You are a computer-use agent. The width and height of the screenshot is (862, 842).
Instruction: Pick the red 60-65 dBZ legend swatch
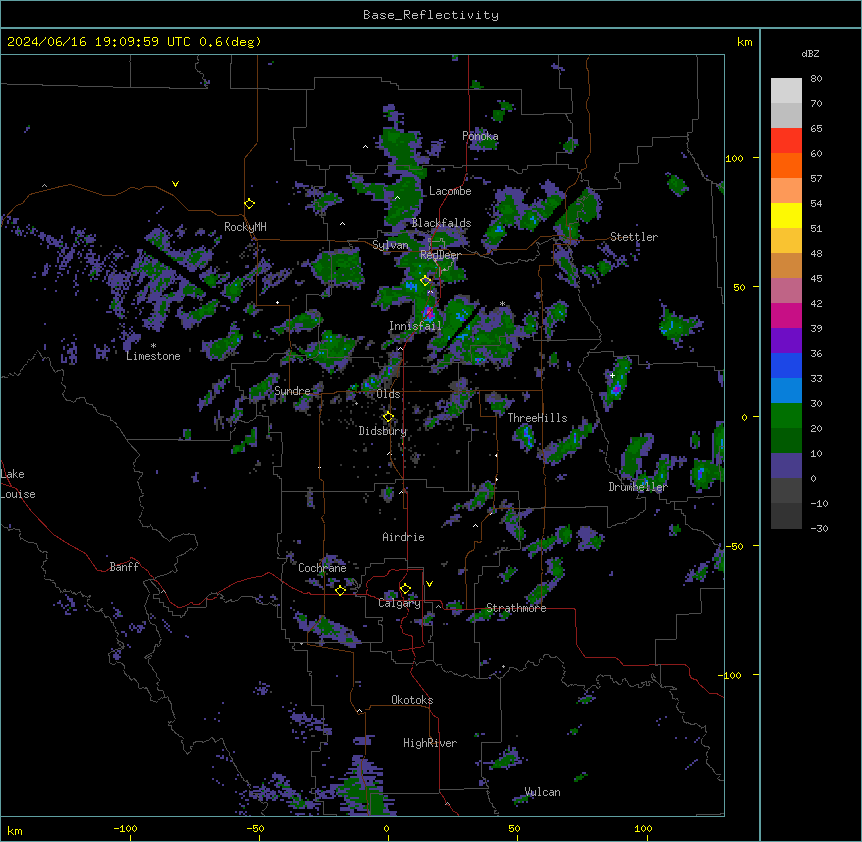click(x=786, y=141)
